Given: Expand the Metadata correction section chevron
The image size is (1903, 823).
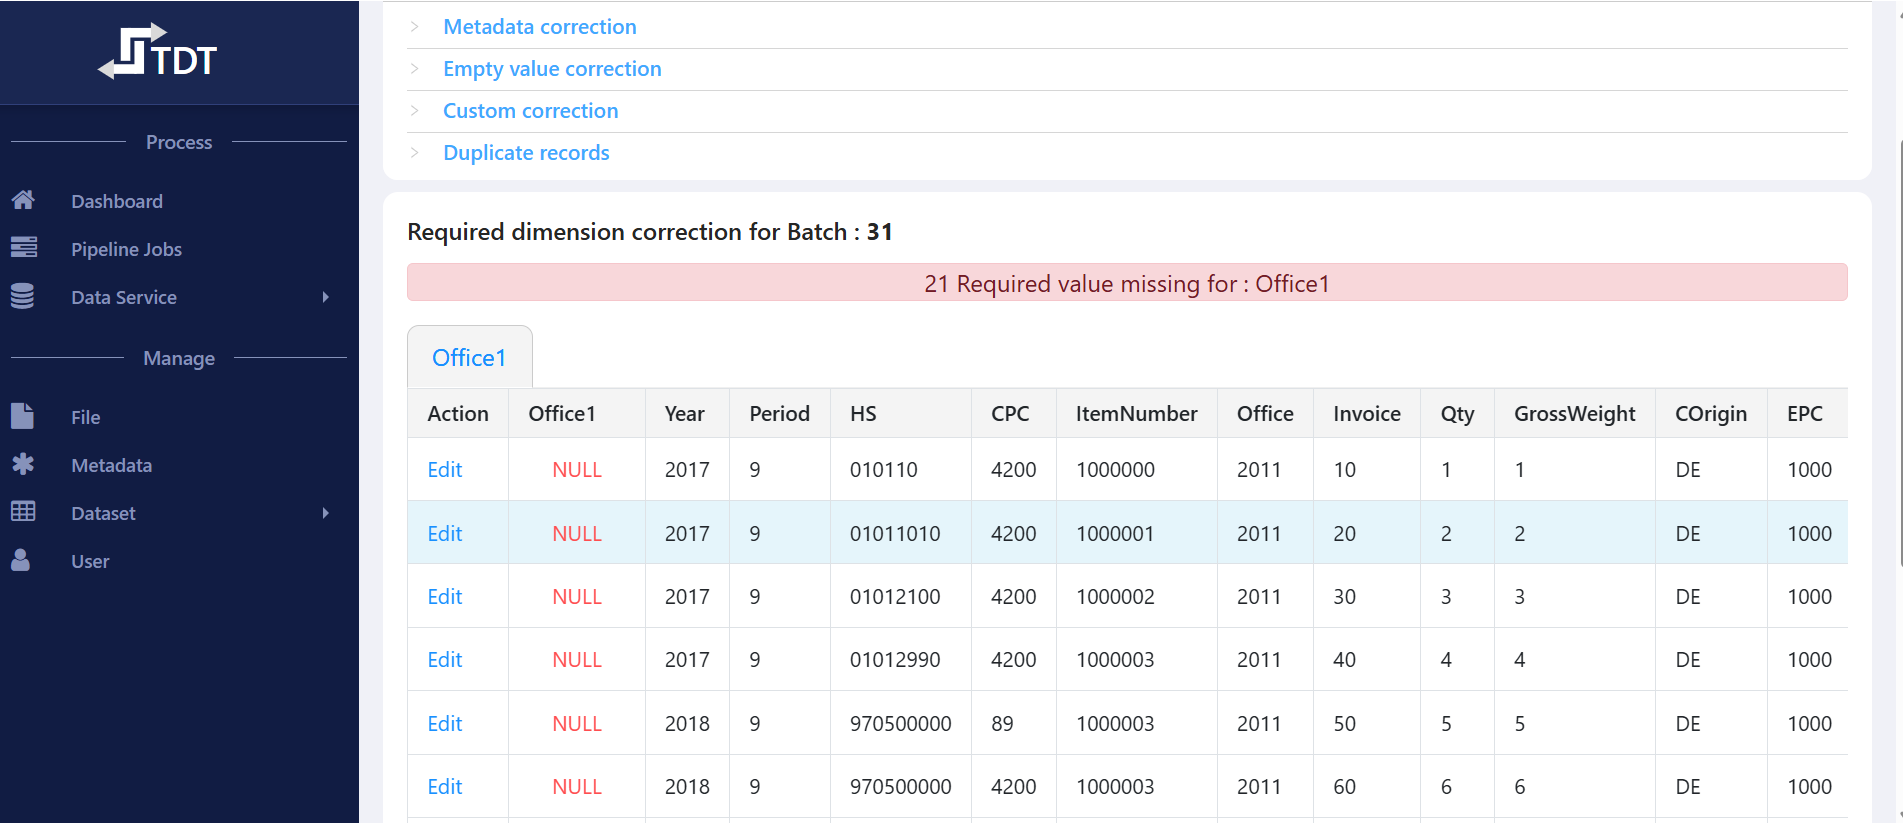Looking at the screenshot, I should [414, 27].
